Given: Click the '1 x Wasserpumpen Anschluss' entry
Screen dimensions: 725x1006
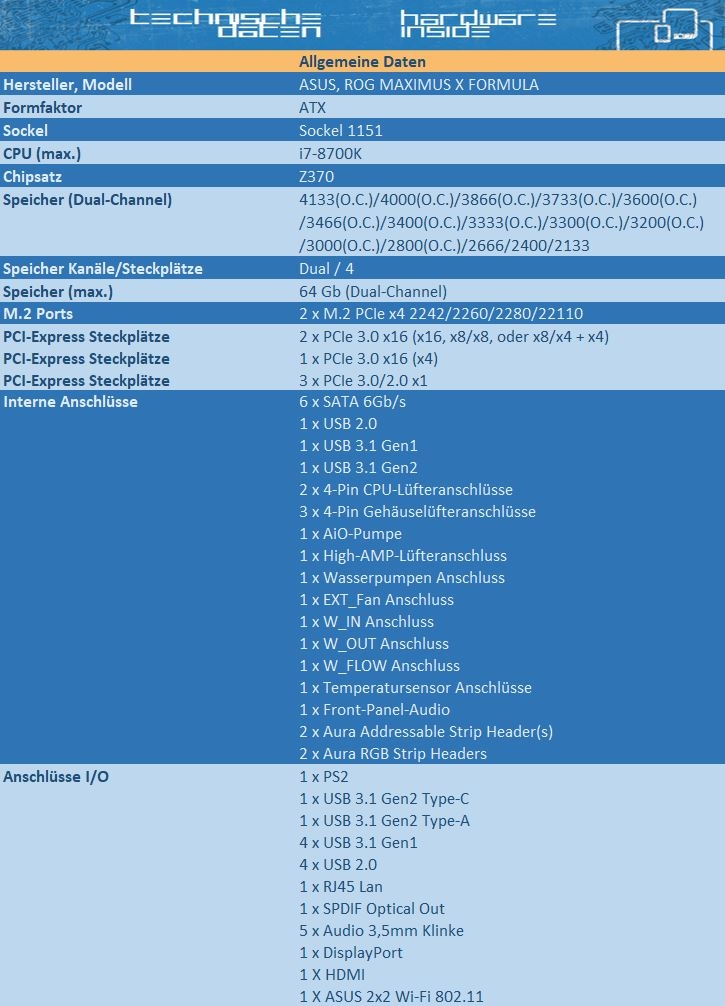Looking at the screenshot, I should point(402,578).
